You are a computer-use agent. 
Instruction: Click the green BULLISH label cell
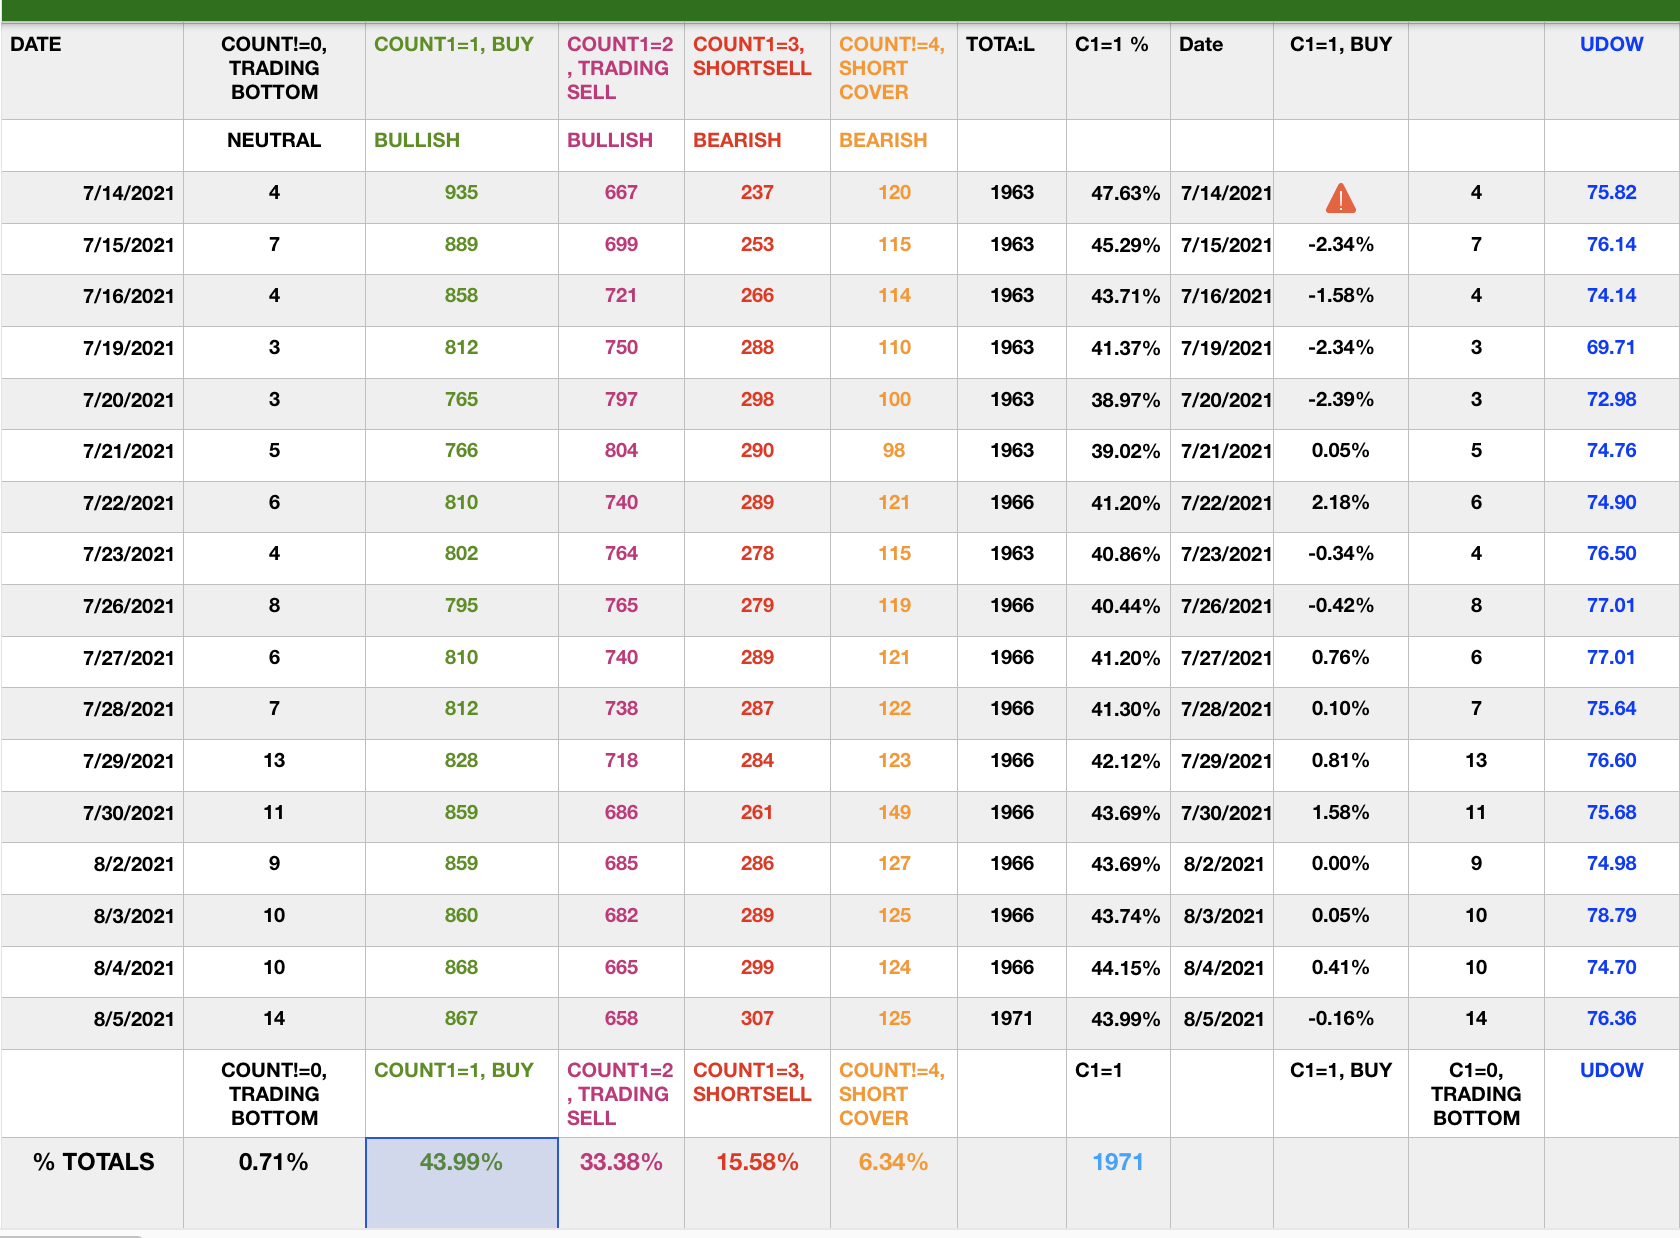tap(417, 140)
